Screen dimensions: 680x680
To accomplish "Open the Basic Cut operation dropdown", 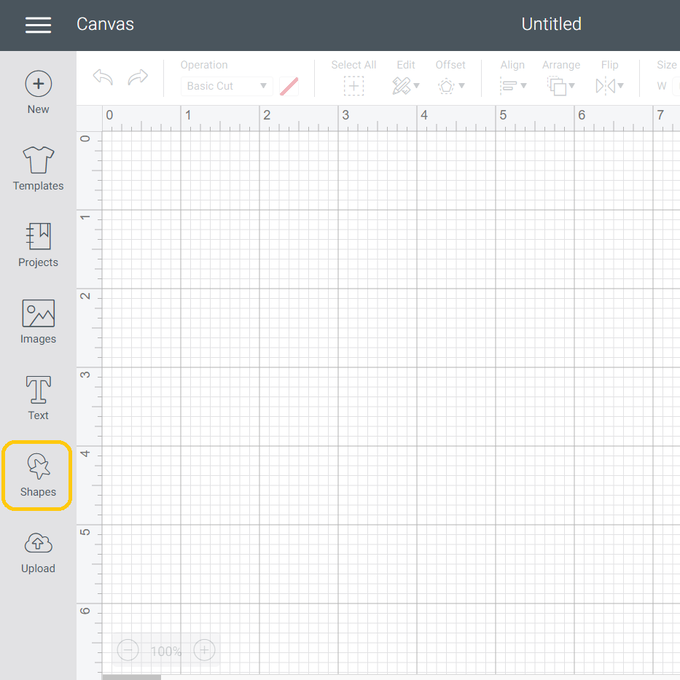I will (227, 86).
